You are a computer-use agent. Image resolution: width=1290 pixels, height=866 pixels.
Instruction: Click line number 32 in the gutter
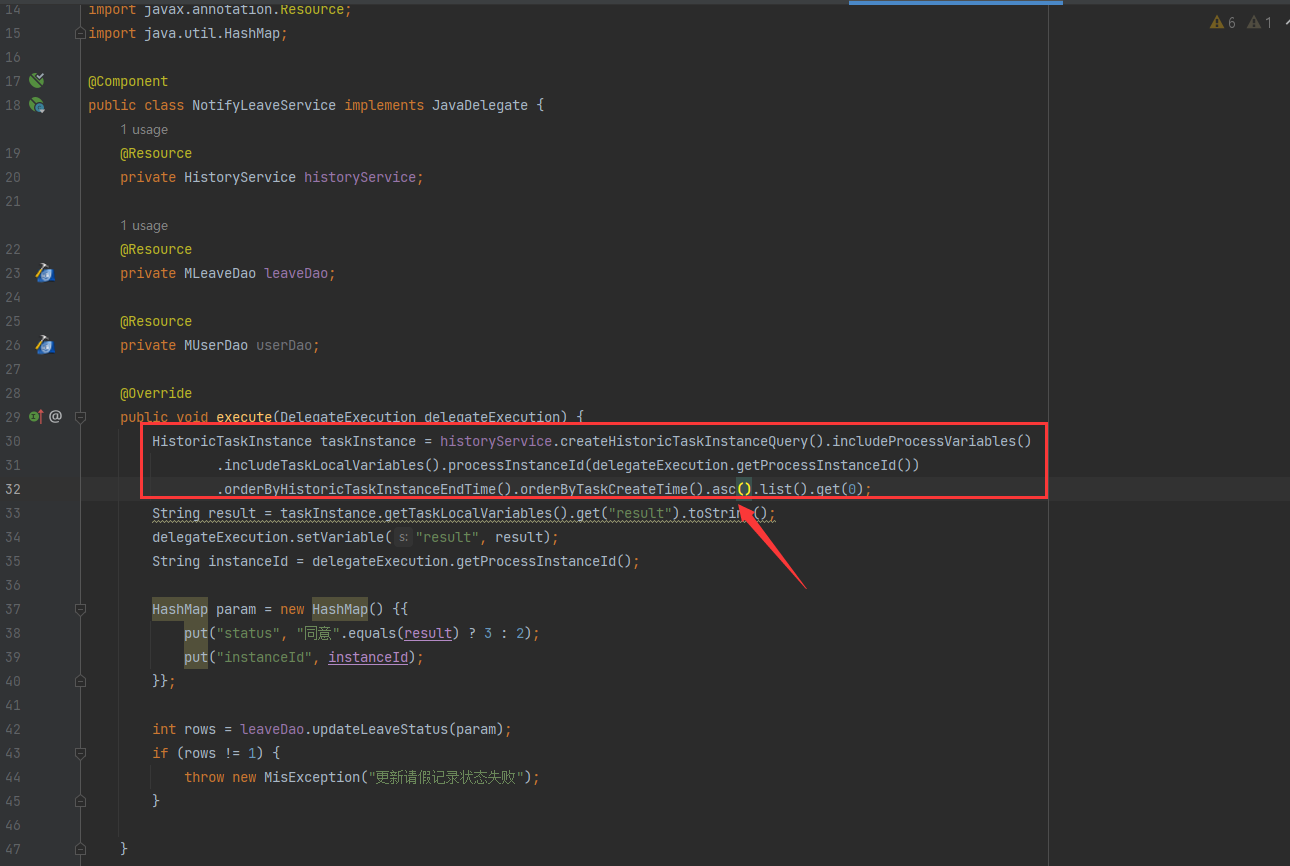[x=13, y=489]
